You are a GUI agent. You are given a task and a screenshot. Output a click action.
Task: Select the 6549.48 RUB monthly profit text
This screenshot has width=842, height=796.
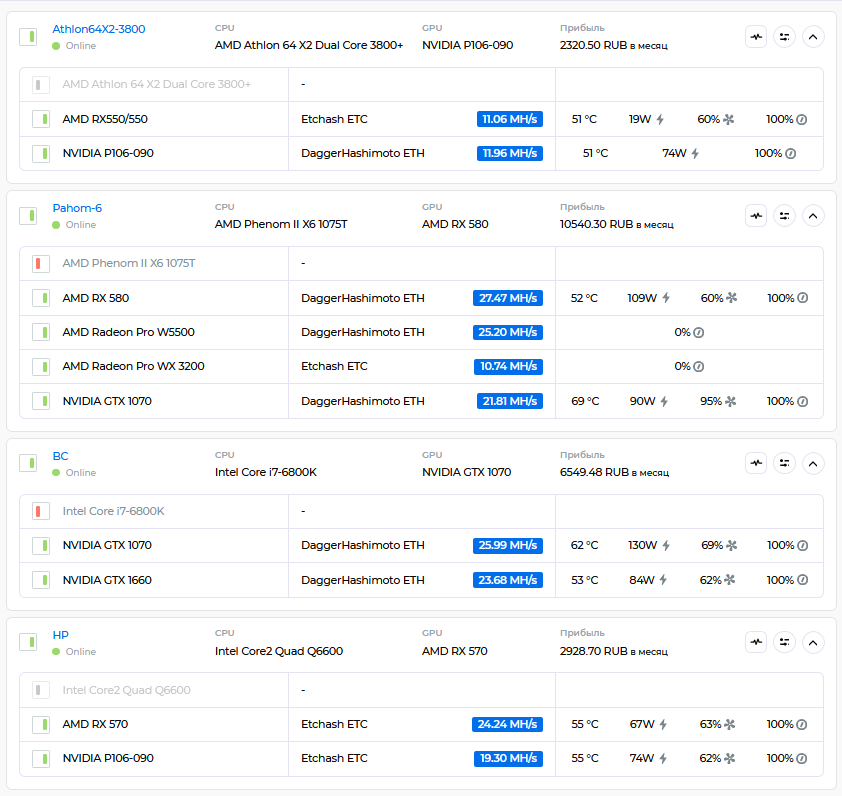click(x=614, y=473)
